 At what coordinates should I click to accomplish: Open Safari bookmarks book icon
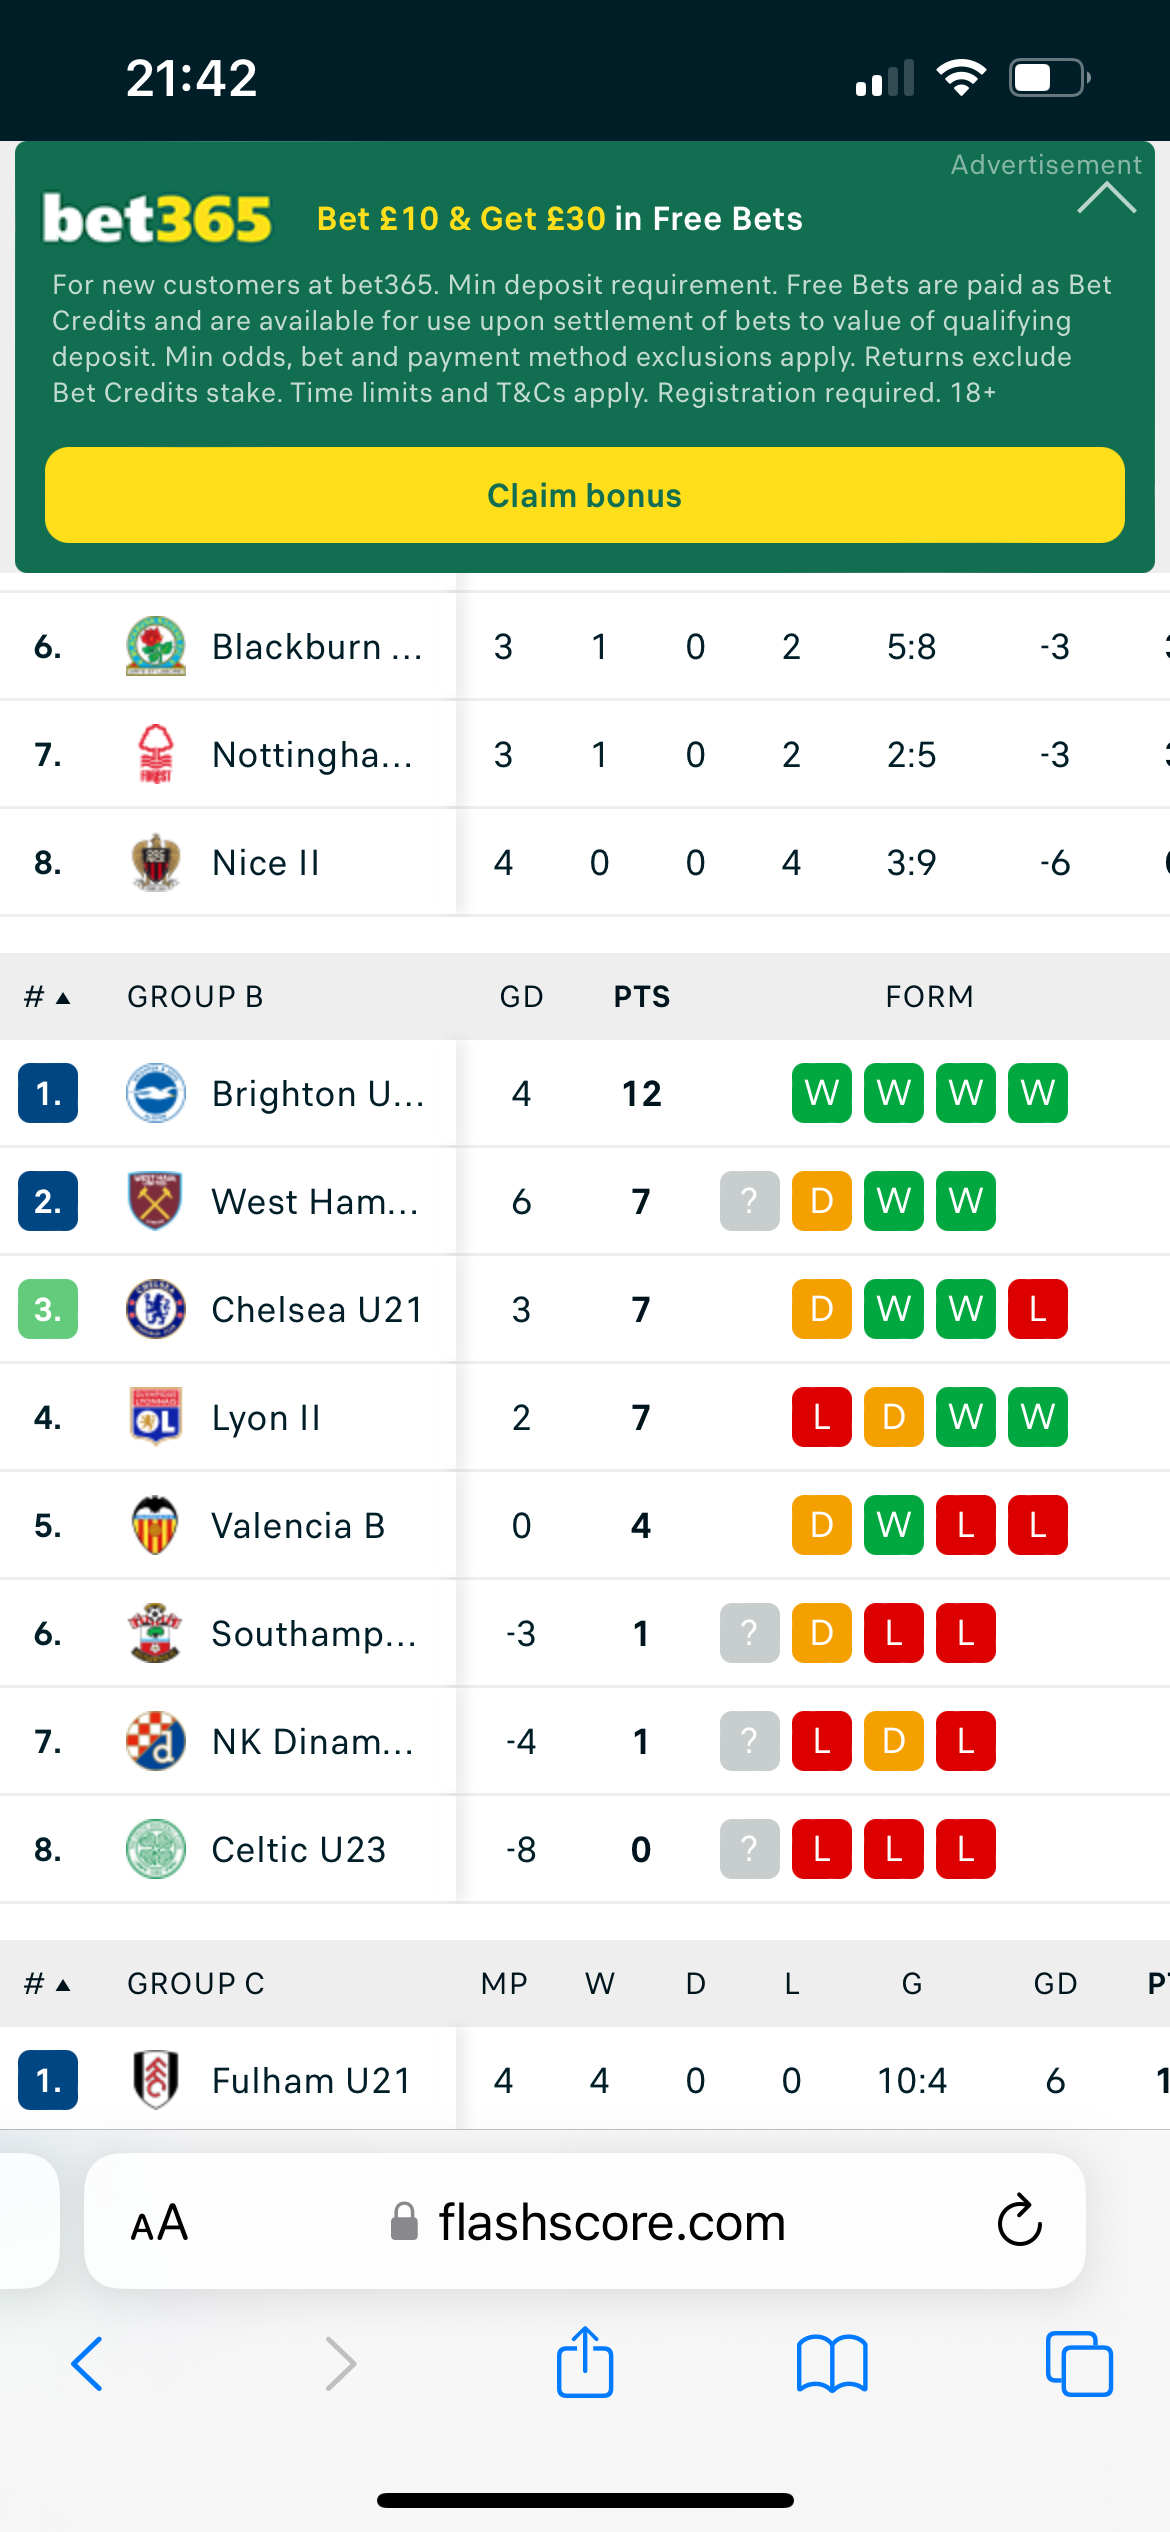[x=832, y=2364]
